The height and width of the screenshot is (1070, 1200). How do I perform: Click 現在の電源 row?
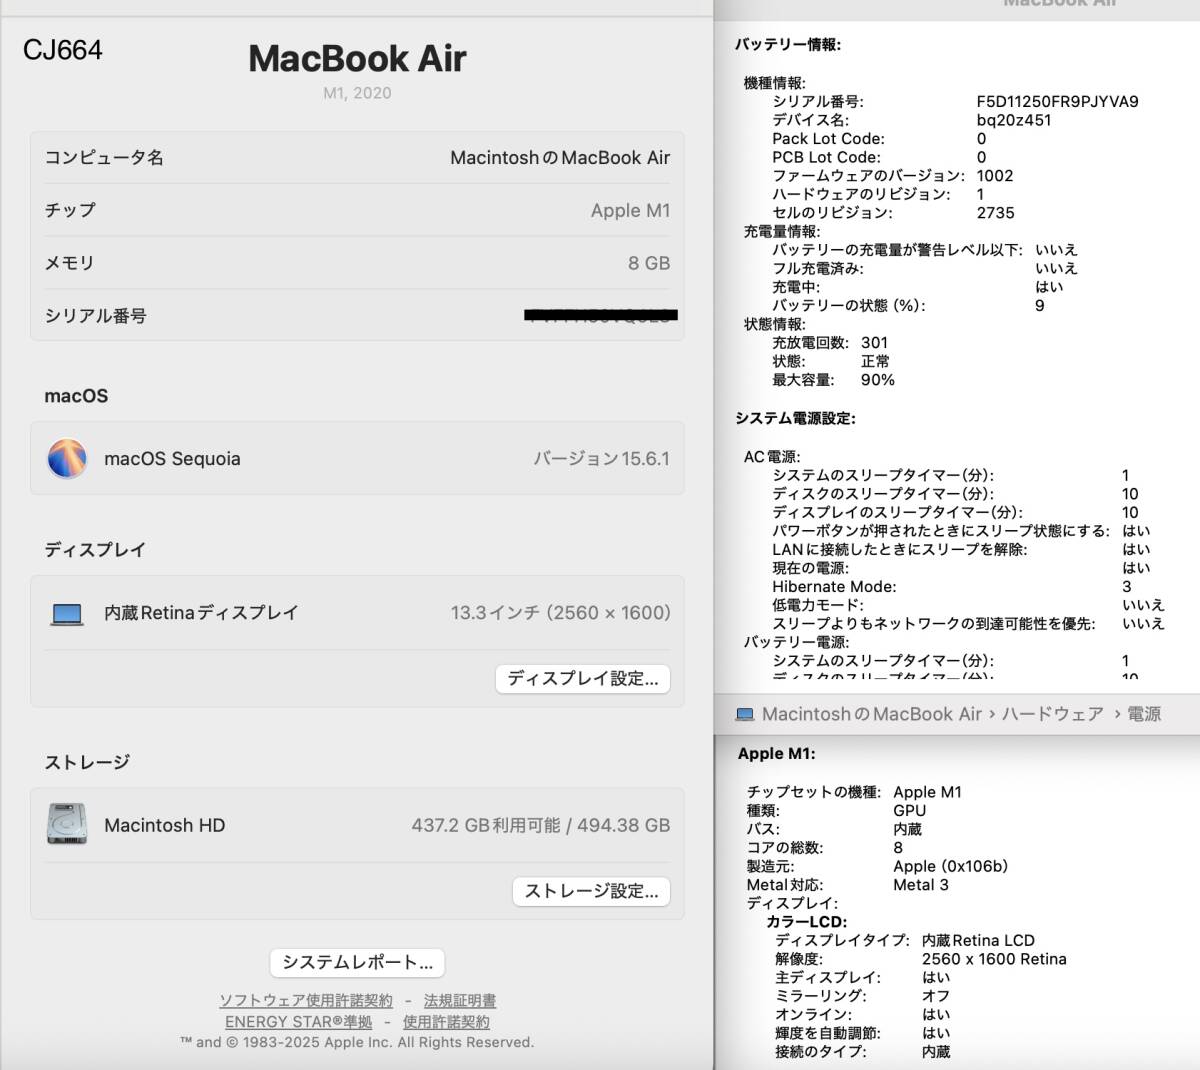[x=961, y=568]
